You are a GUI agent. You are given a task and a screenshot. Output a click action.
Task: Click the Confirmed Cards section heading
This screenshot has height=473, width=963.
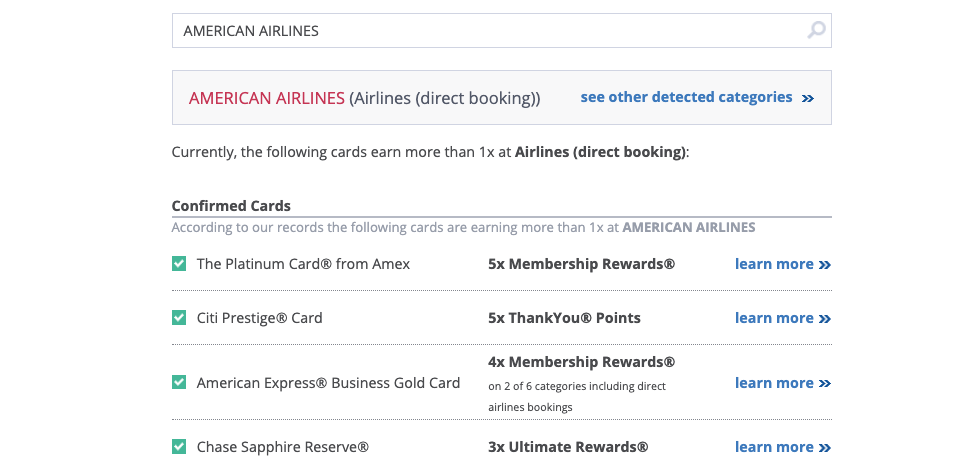coord(231,206)
